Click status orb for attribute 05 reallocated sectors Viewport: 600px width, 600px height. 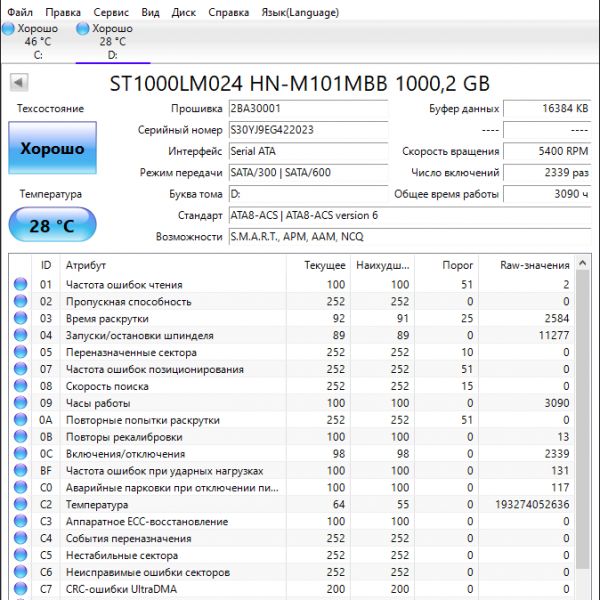[x=20, y=353]
